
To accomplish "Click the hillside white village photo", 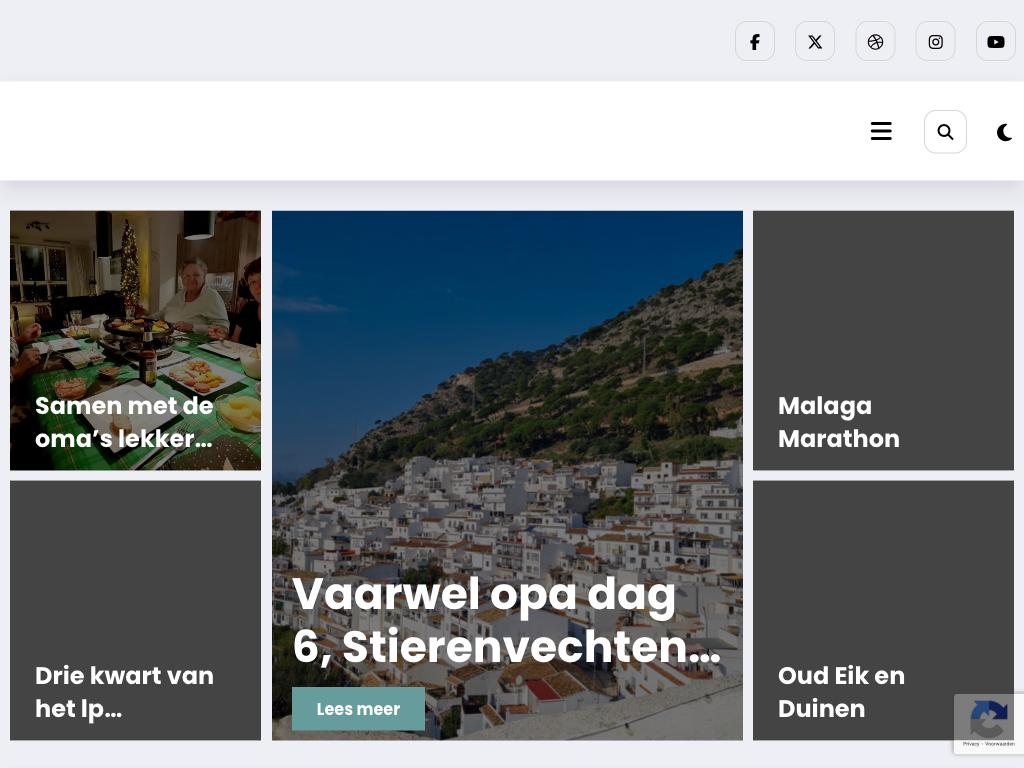I will (x=507, y=400).
